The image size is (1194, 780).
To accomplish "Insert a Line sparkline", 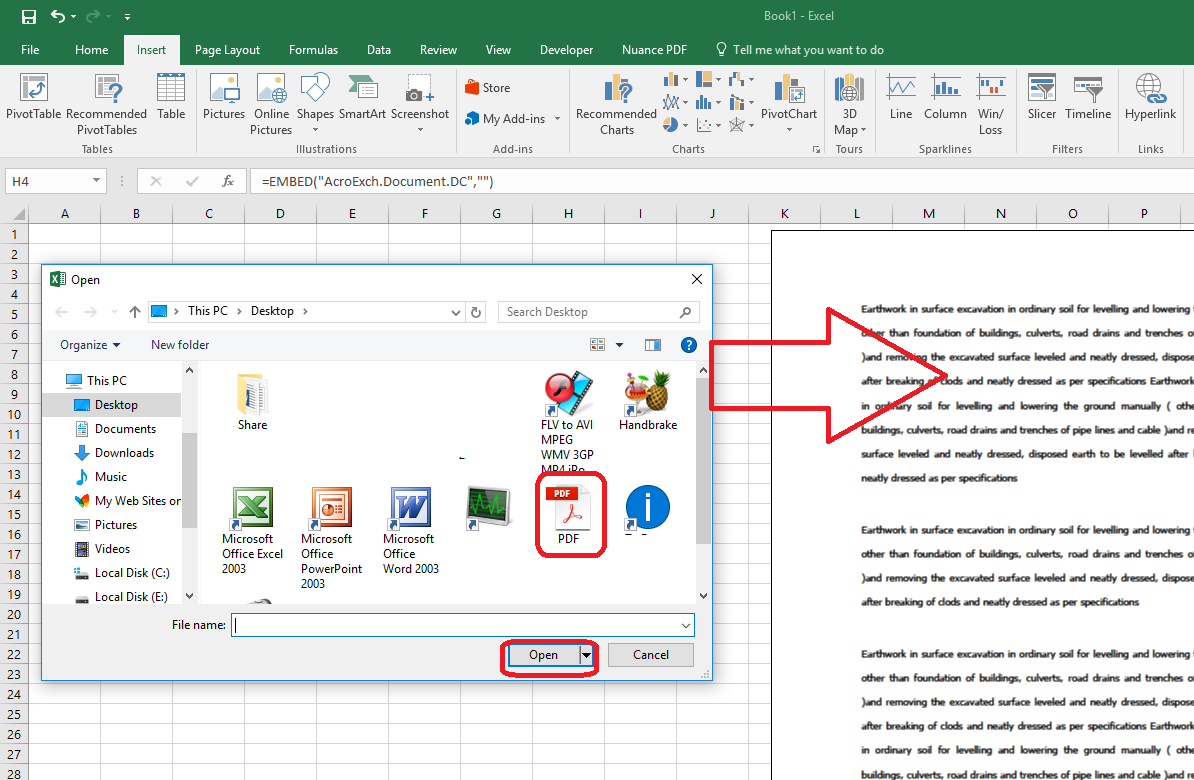I will (901, 97).
